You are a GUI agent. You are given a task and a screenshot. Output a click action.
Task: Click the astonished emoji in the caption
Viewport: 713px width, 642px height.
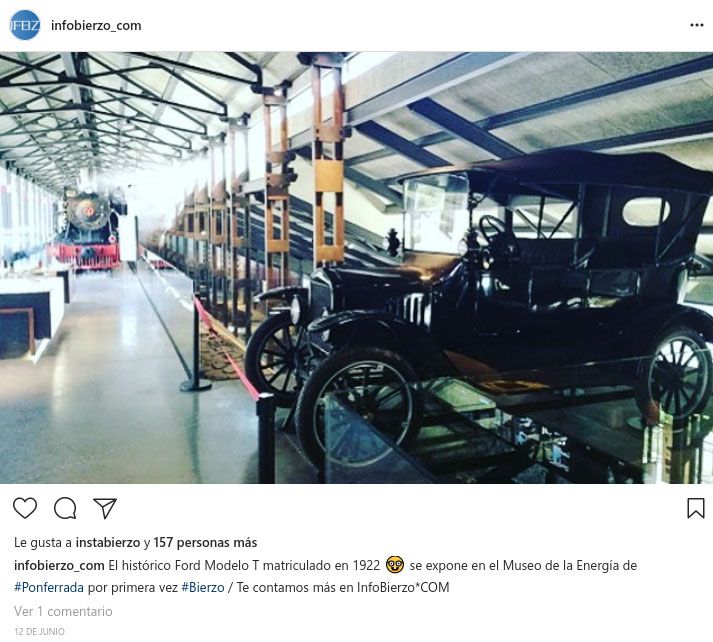coord(395,565)
